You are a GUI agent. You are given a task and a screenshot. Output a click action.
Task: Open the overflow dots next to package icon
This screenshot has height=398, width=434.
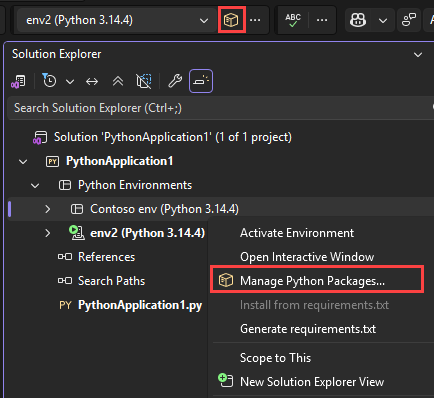click(x=255, y=20)
